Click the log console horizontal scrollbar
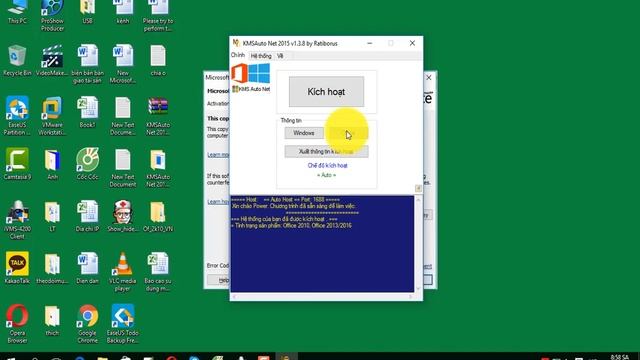640x360 pixels. click(323, 297)
